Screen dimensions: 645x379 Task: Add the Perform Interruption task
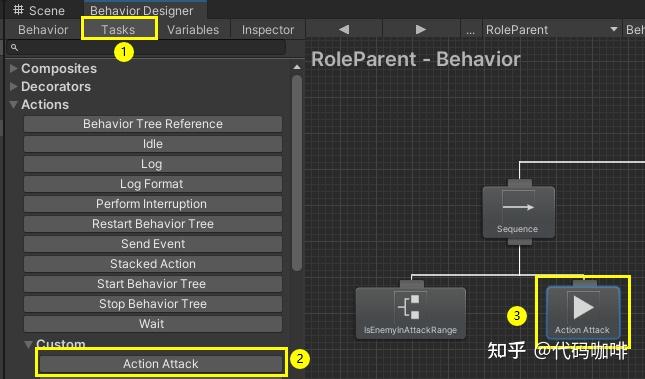point(153,204)
